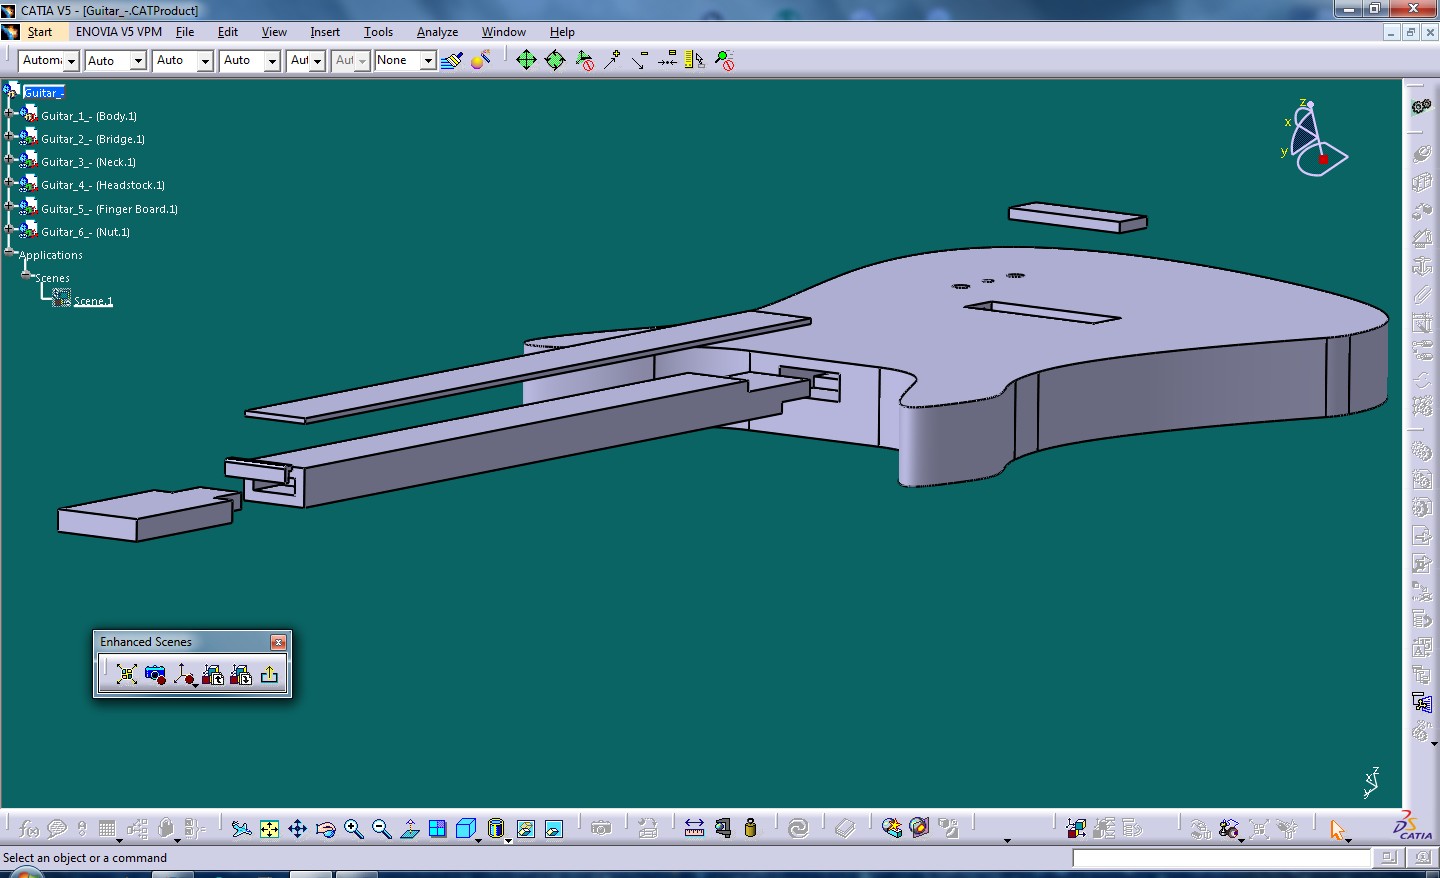Viewport: 1440px width, 878px height.
Task: Click the Zoom In magnifier
Action: [353, 829]
